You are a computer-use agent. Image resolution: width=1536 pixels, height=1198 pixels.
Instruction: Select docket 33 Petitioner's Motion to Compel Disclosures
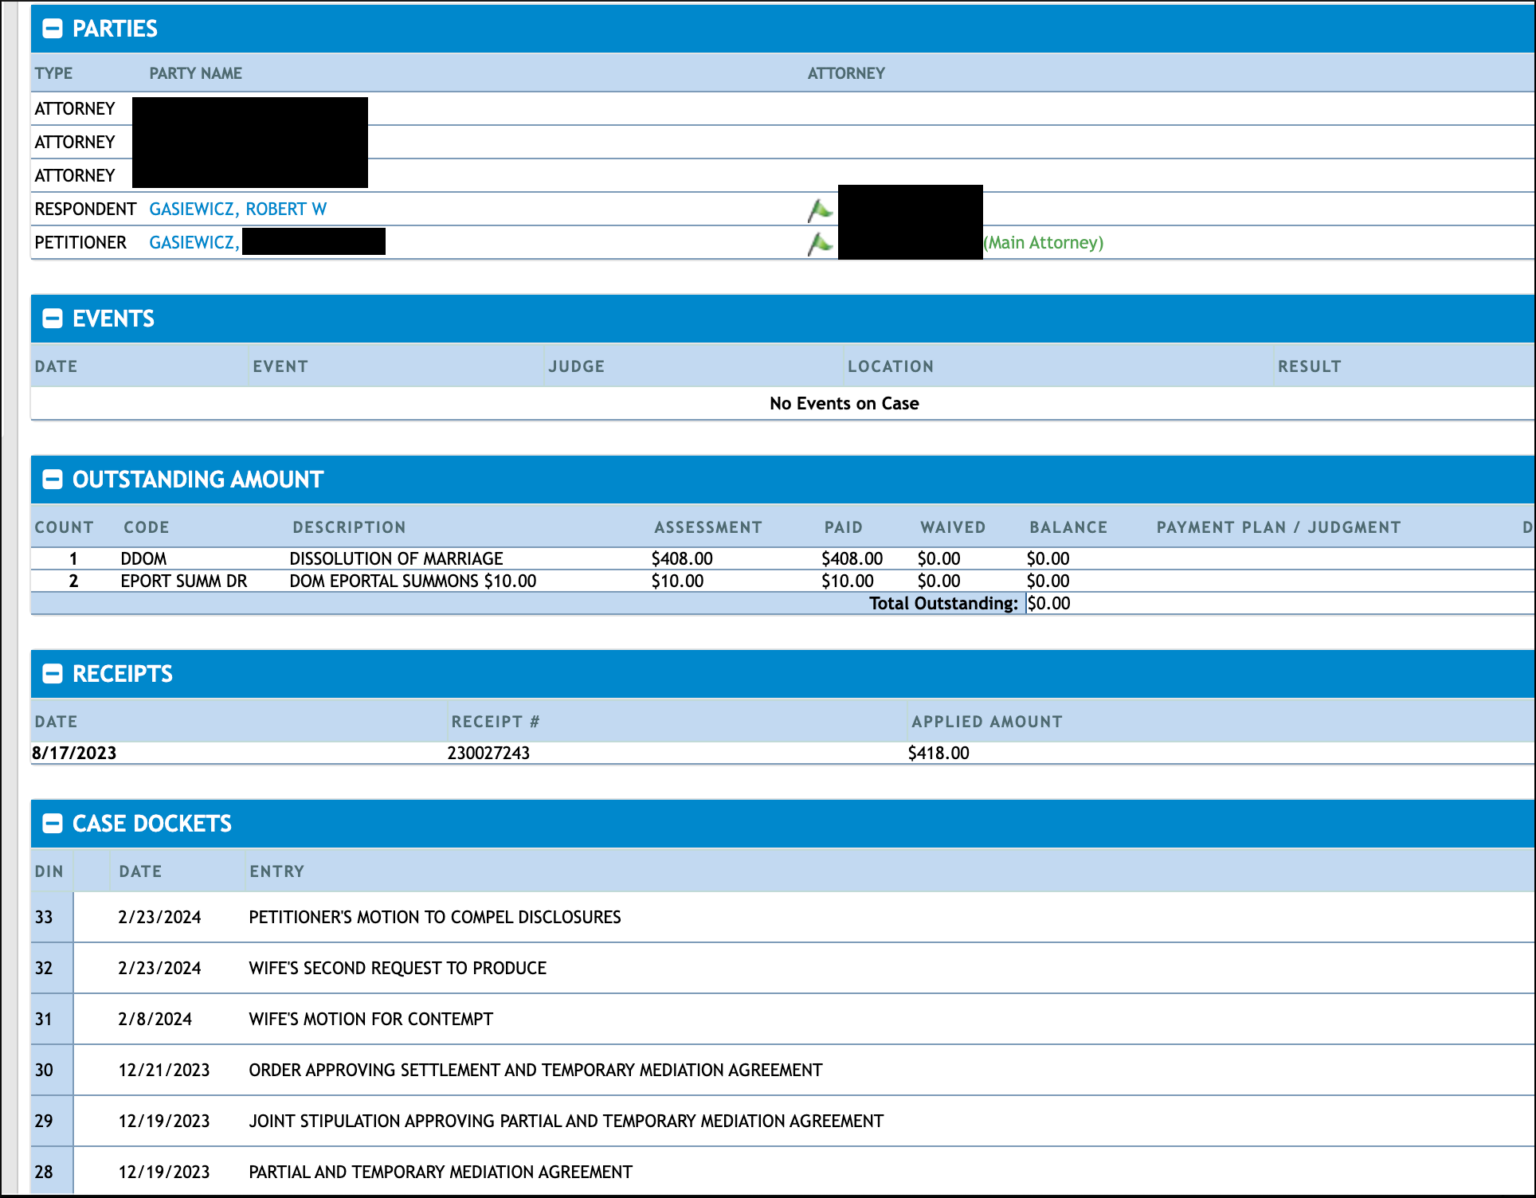pyautogui.click(x=435, y=917)
